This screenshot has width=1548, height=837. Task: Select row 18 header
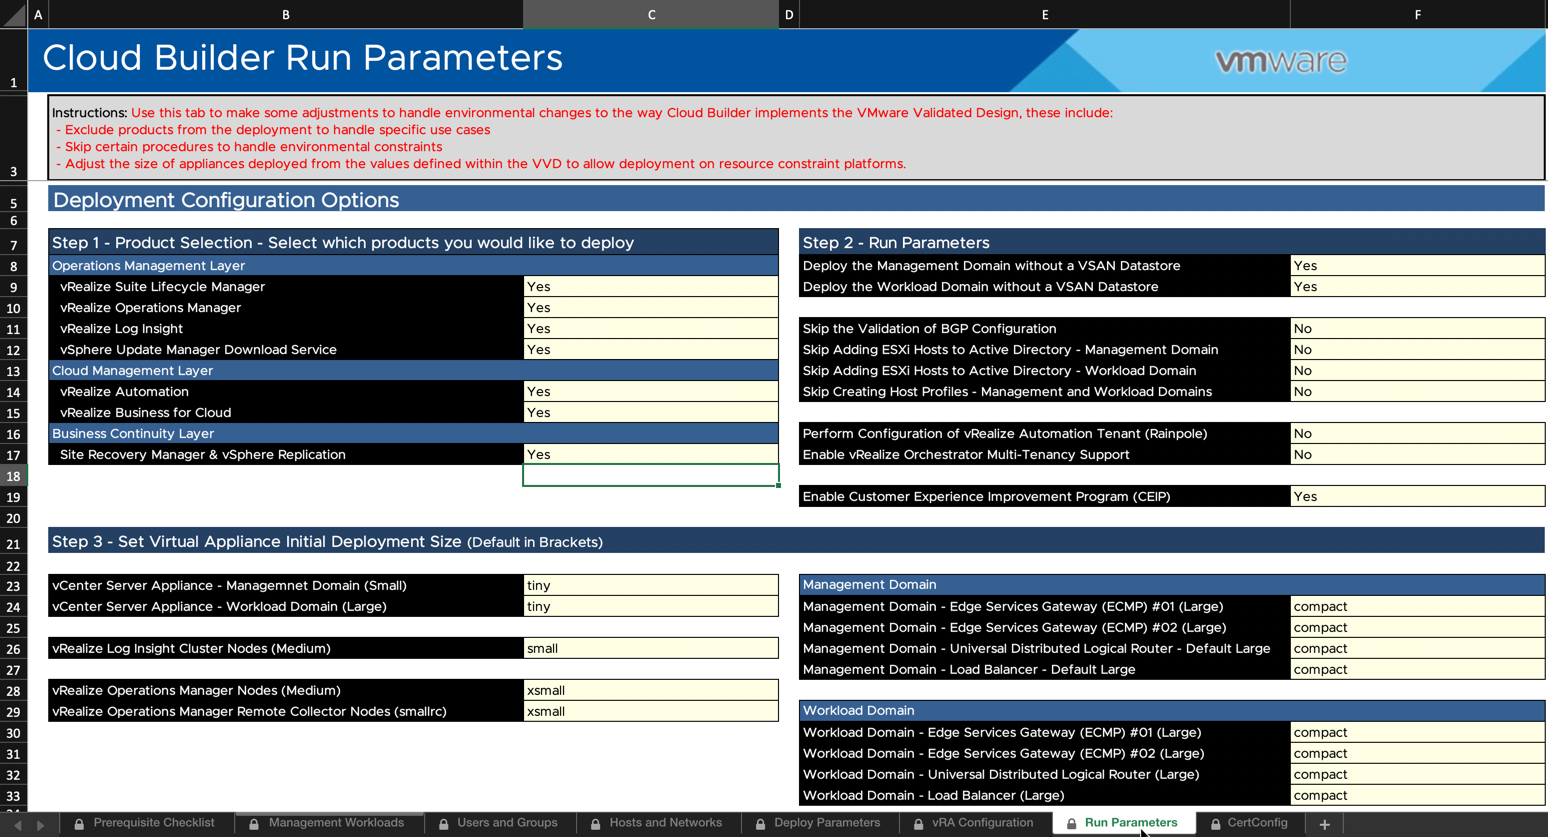[x=14, y=477]
